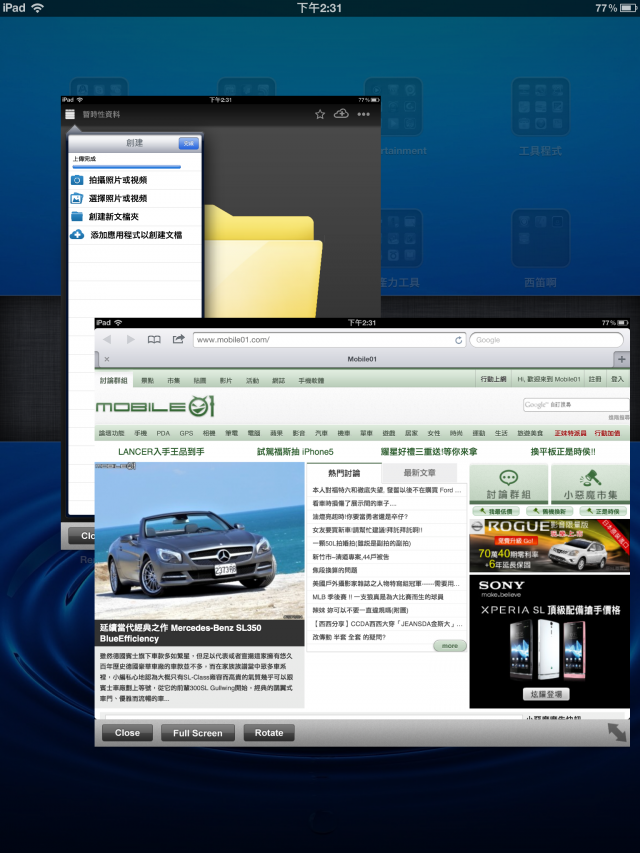Image resolution: width=640 pixels, height=854 pixels.
Task: Choose 創建新文檔夾 in the popover
Action: [135, 216]
